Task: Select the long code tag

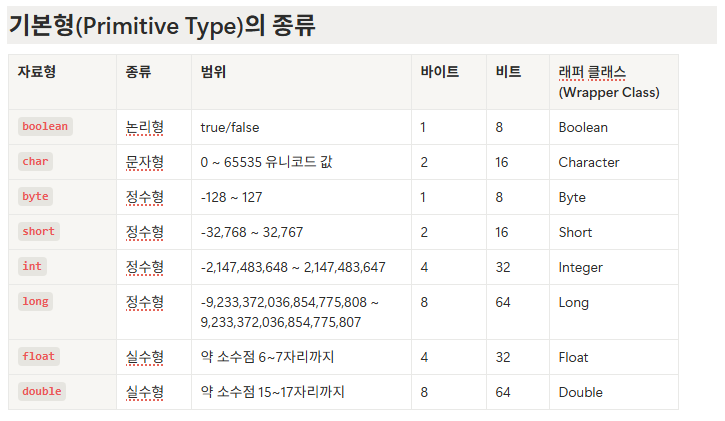Action: (x=35, y=301)
